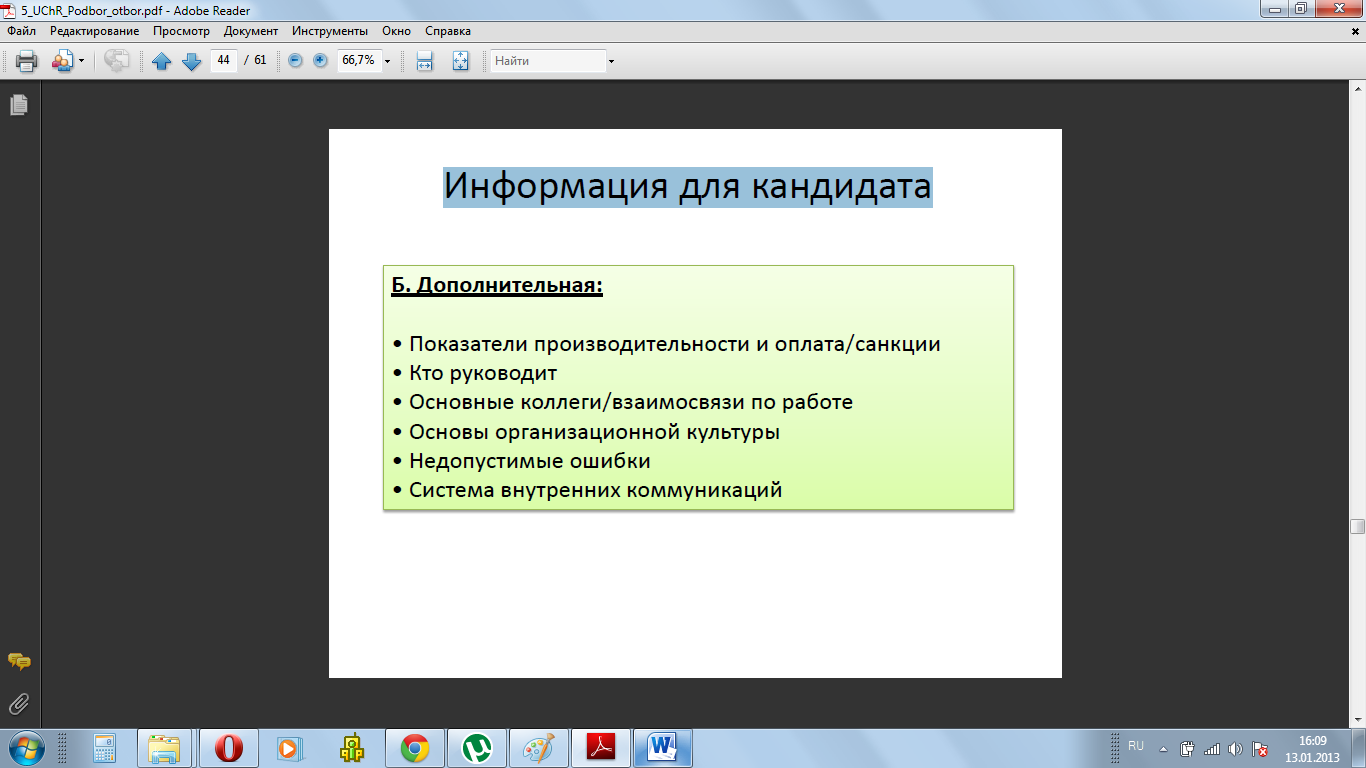Screen dimensions: 1366x768
Task: Open Windows Explorer folder in taskbar
Action: click(x=164, y=748)
